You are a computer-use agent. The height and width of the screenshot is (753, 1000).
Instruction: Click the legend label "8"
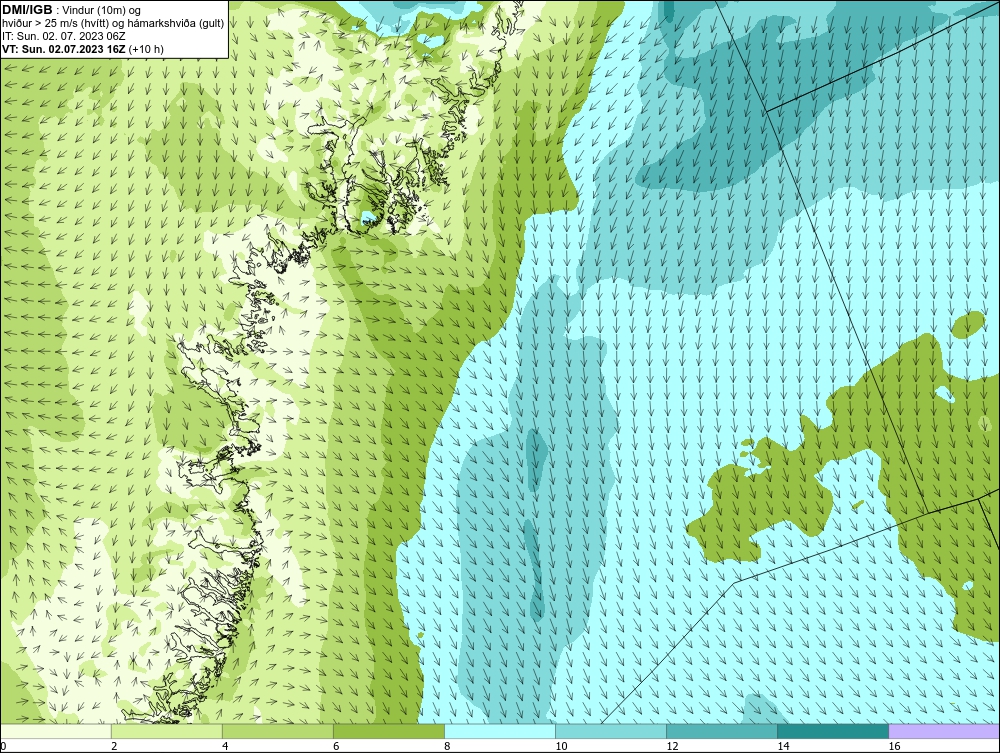click(447, 746)
